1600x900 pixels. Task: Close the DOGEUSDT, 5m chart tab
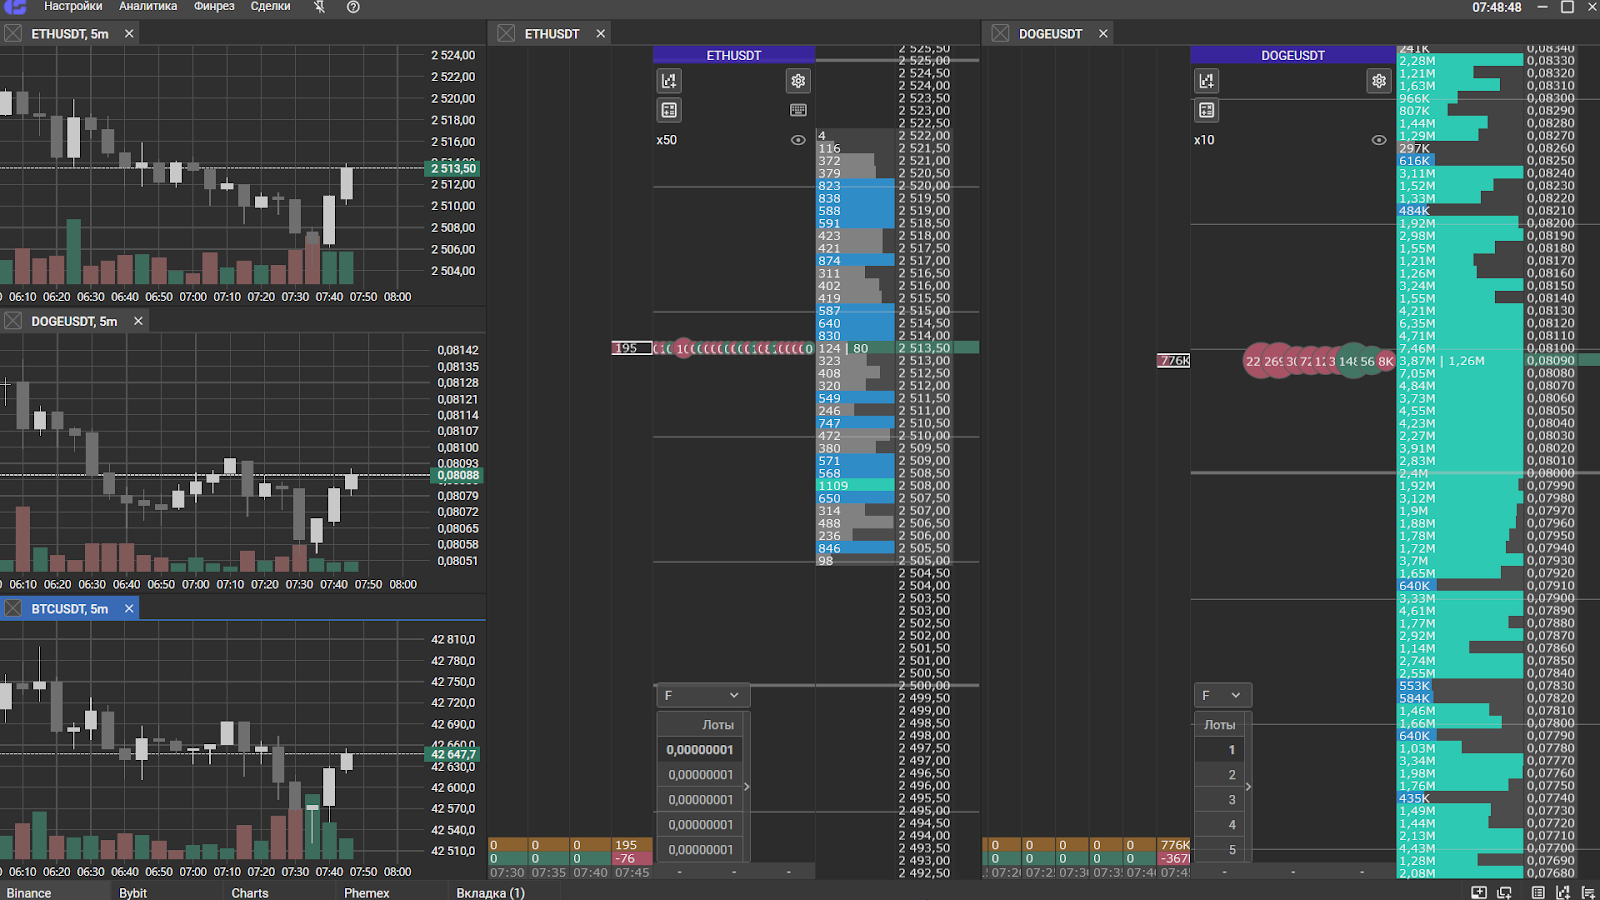click(x=138, y=321)
